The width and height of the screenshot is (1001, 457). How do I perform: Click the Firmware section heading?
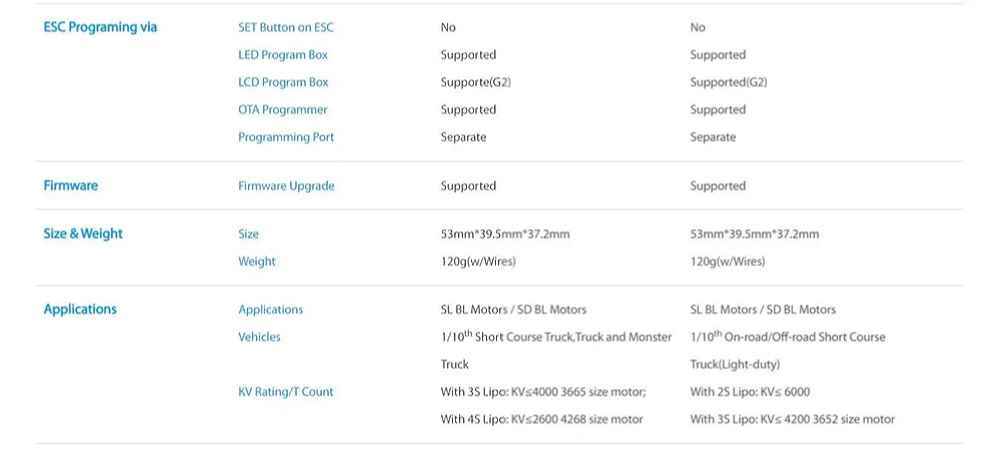click(x=71, y=186)
